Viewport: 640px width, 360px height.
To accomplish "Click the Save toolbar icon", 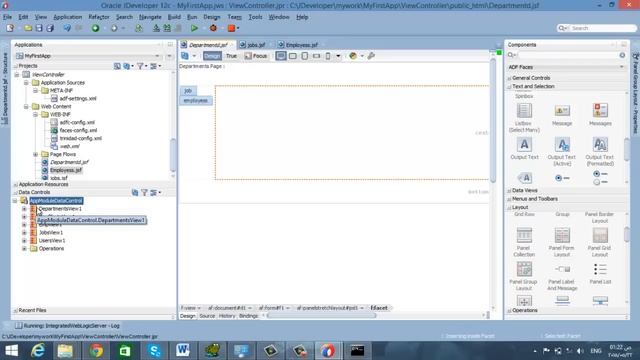I will pyautogui.click(x=39, y=28).
